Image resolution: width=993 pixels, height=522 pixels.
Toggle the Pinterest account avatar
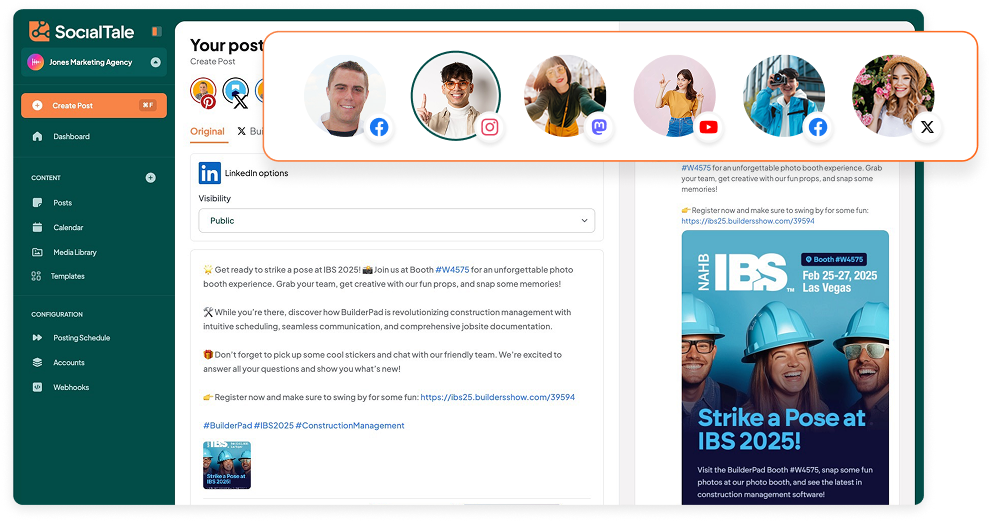[203, 92]
